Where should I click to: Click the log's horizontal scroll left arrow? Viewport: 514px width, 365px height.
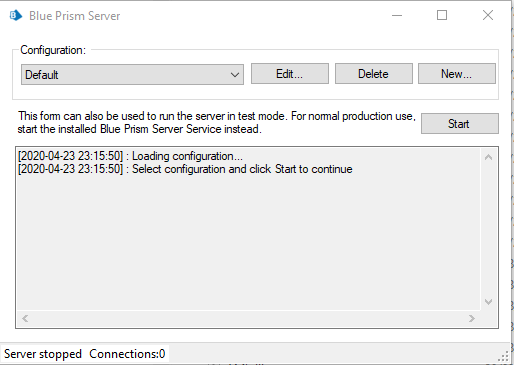[x=25, y=319]
